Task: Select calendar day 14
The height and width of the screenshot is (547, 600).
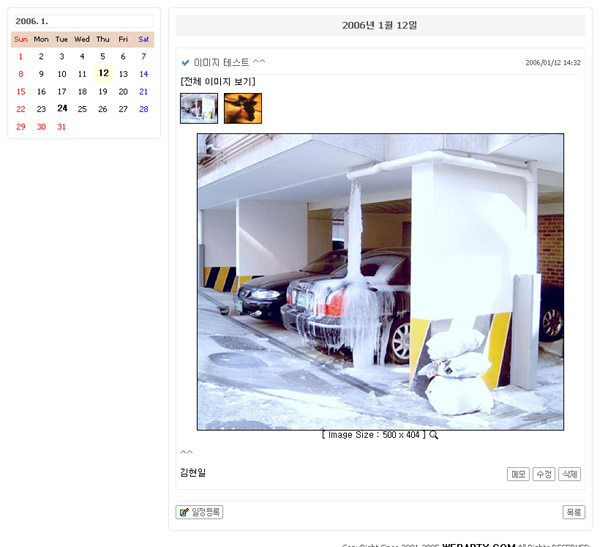Action: (143, 74)
